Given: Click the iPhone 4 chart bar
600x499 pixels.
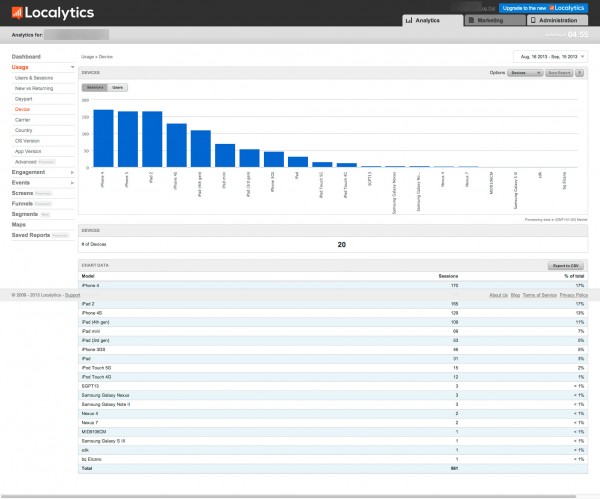Looking at the screenshot, I should coord(103,139).
